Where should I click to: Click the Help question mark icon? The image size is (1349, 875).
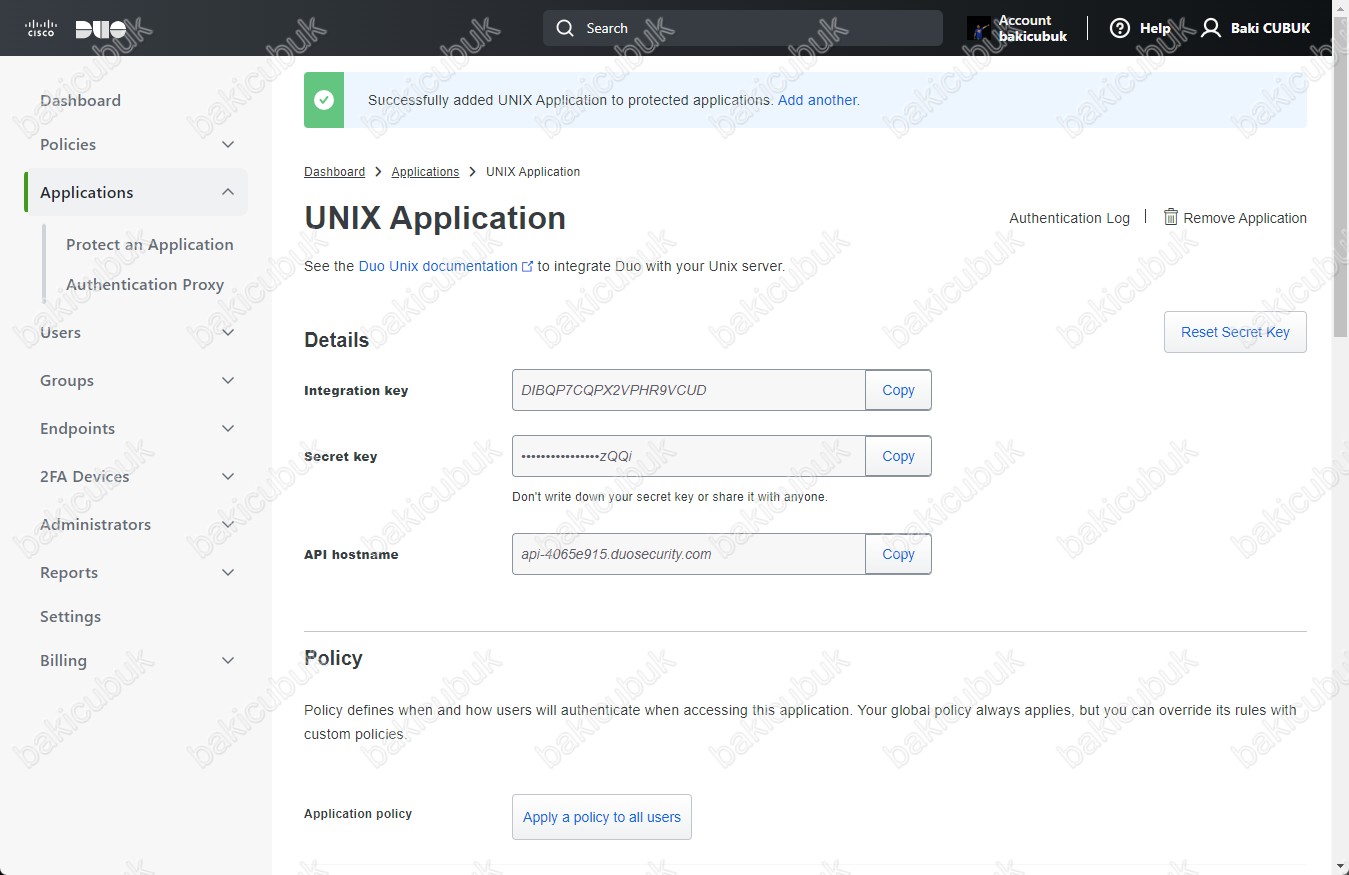[x=1120, y=28]
